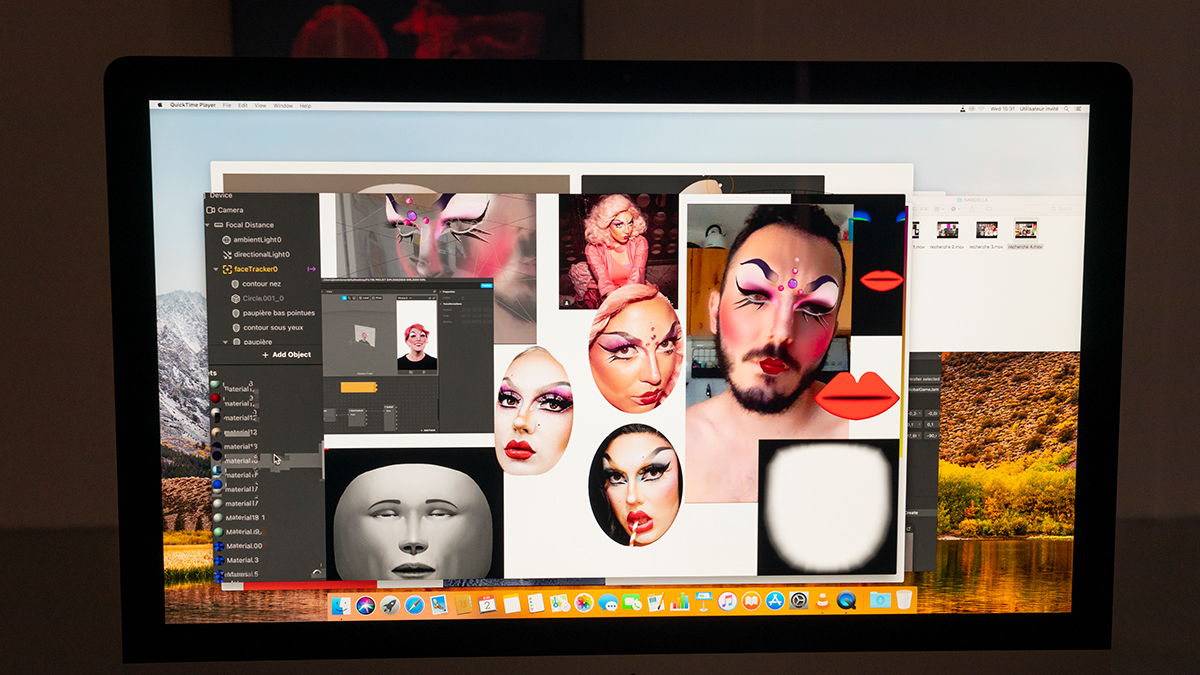Launch VLC cone icon in dock
Viewport: 1200px width, 675px height.
(x=821, y=602)
